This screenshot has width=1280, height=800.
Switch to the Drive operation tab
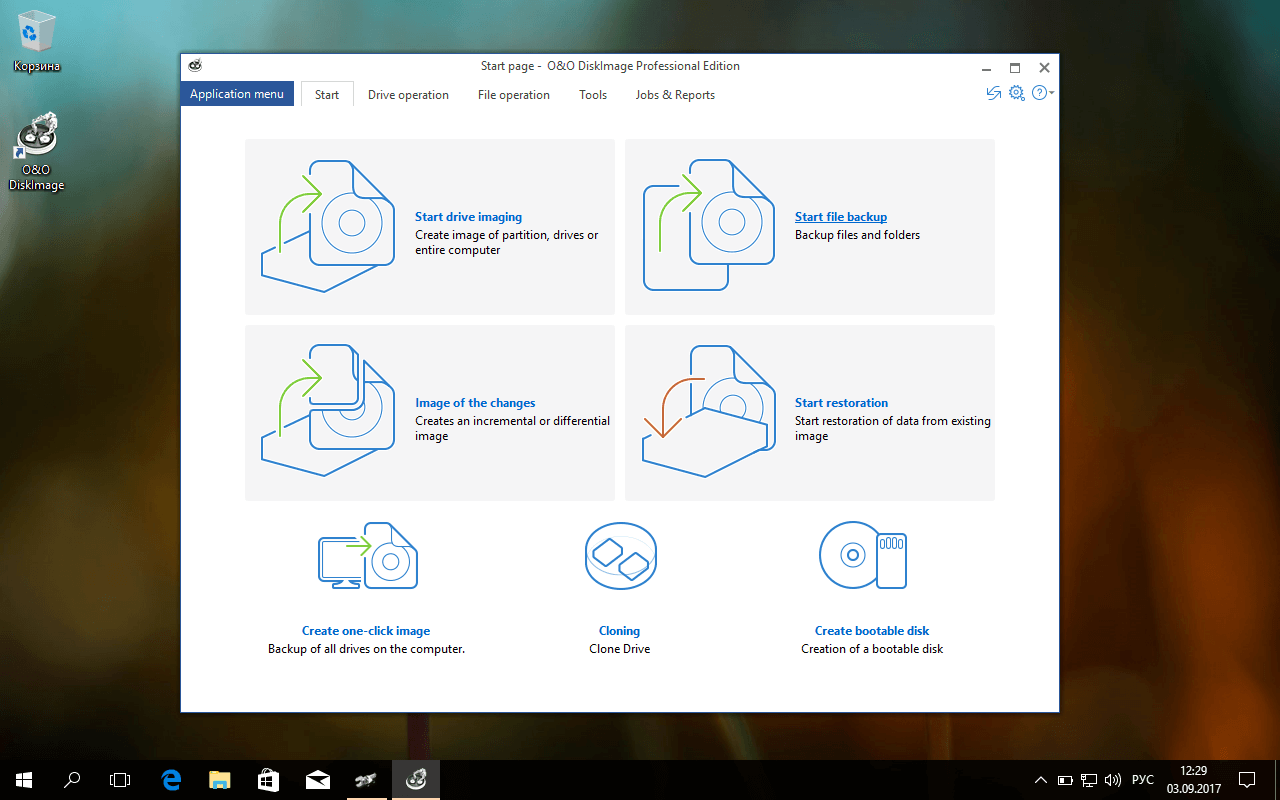408,95
